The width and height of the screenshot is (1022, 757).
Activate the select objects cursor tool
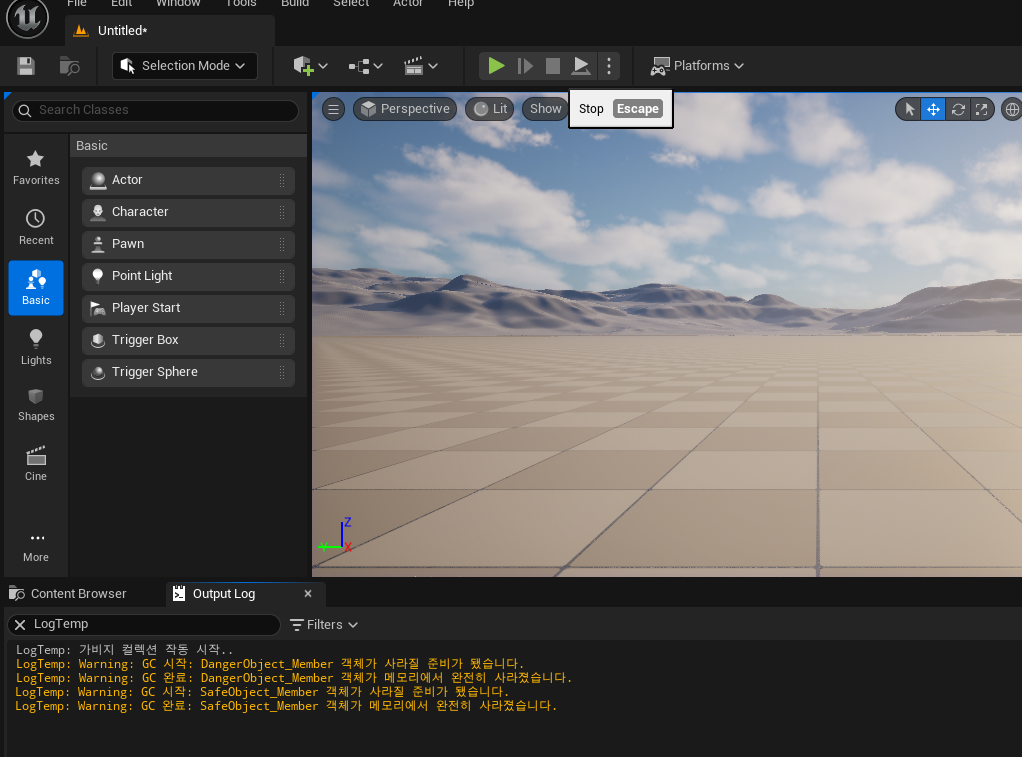click(x=910, y=110)
